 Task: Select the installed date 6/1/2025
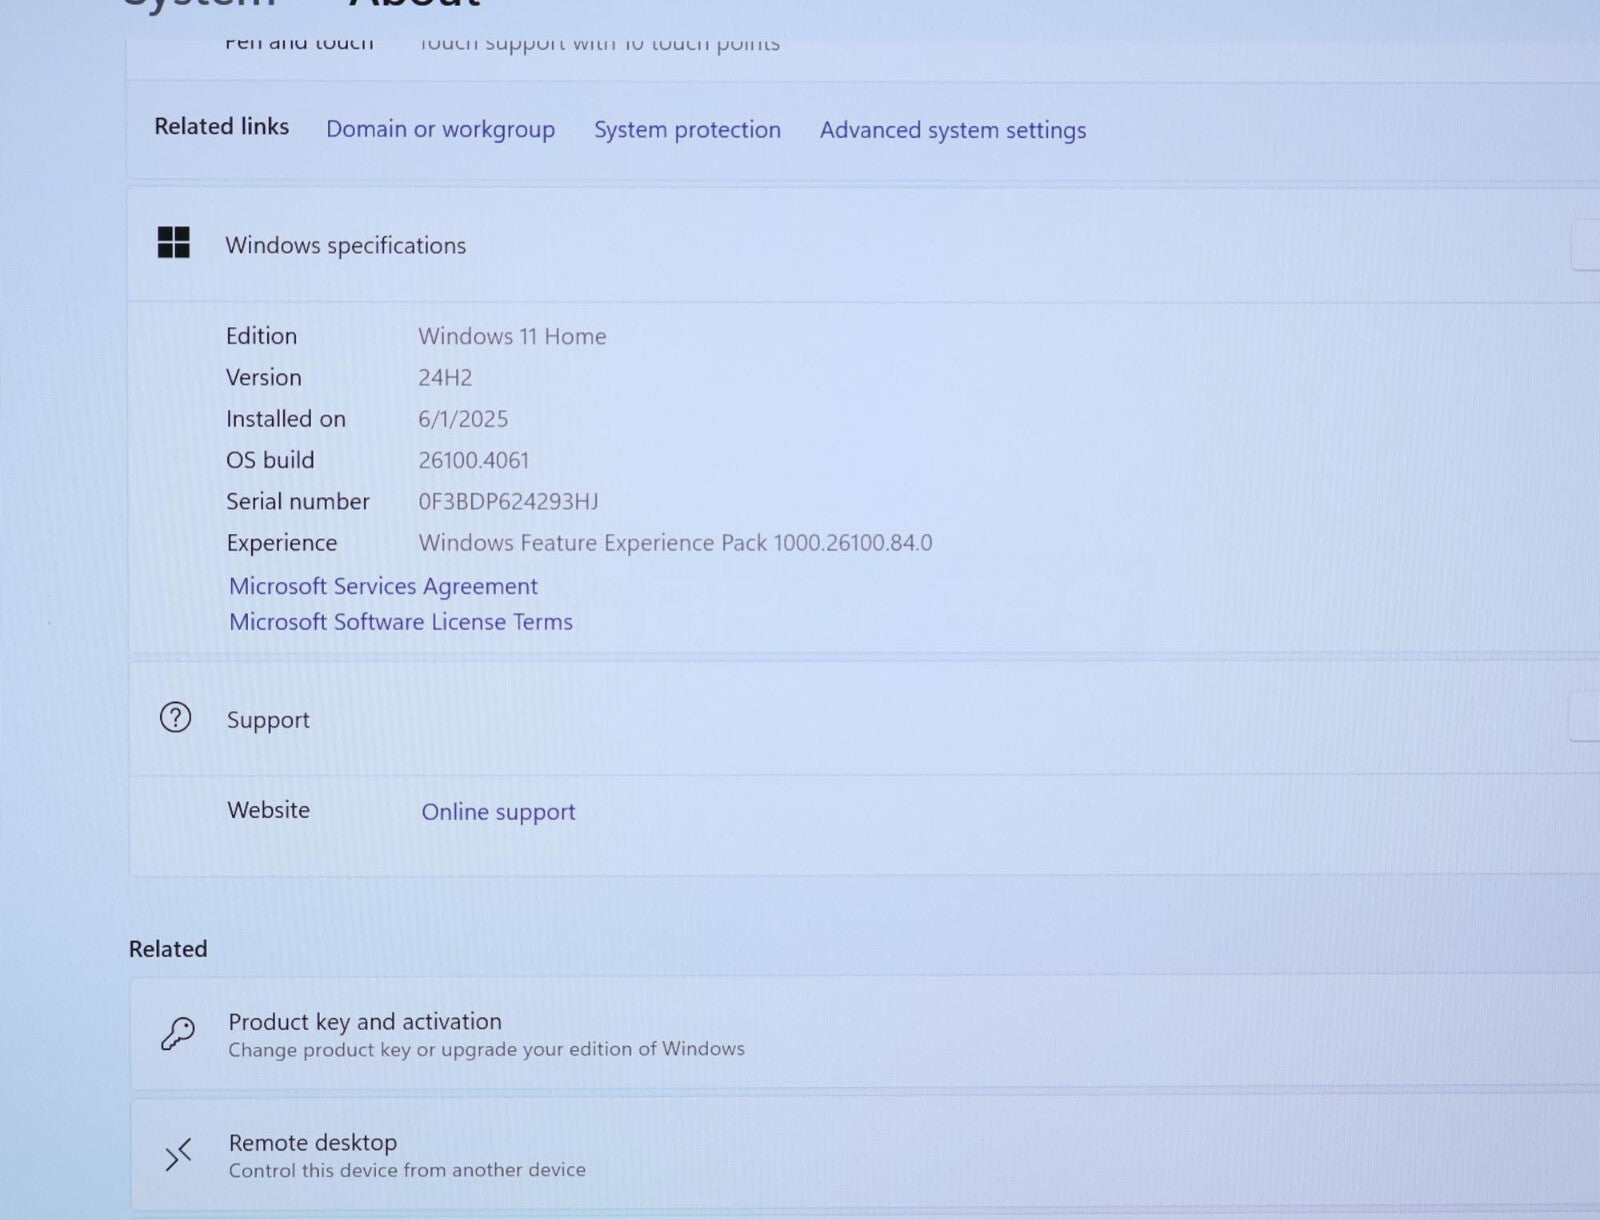point(463,419)
